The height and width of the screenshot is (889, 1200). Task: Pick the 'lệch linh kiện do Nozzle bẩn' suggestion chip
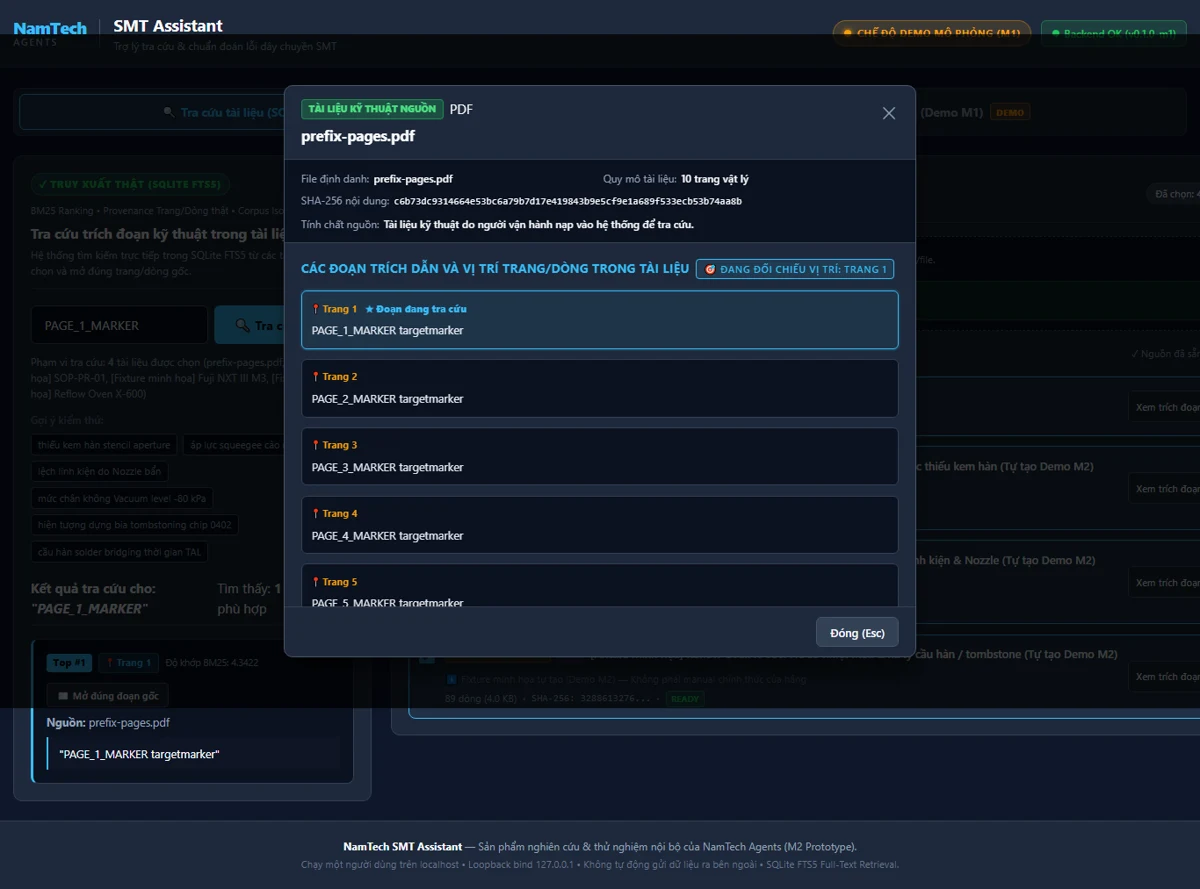[x=100, y=472]
